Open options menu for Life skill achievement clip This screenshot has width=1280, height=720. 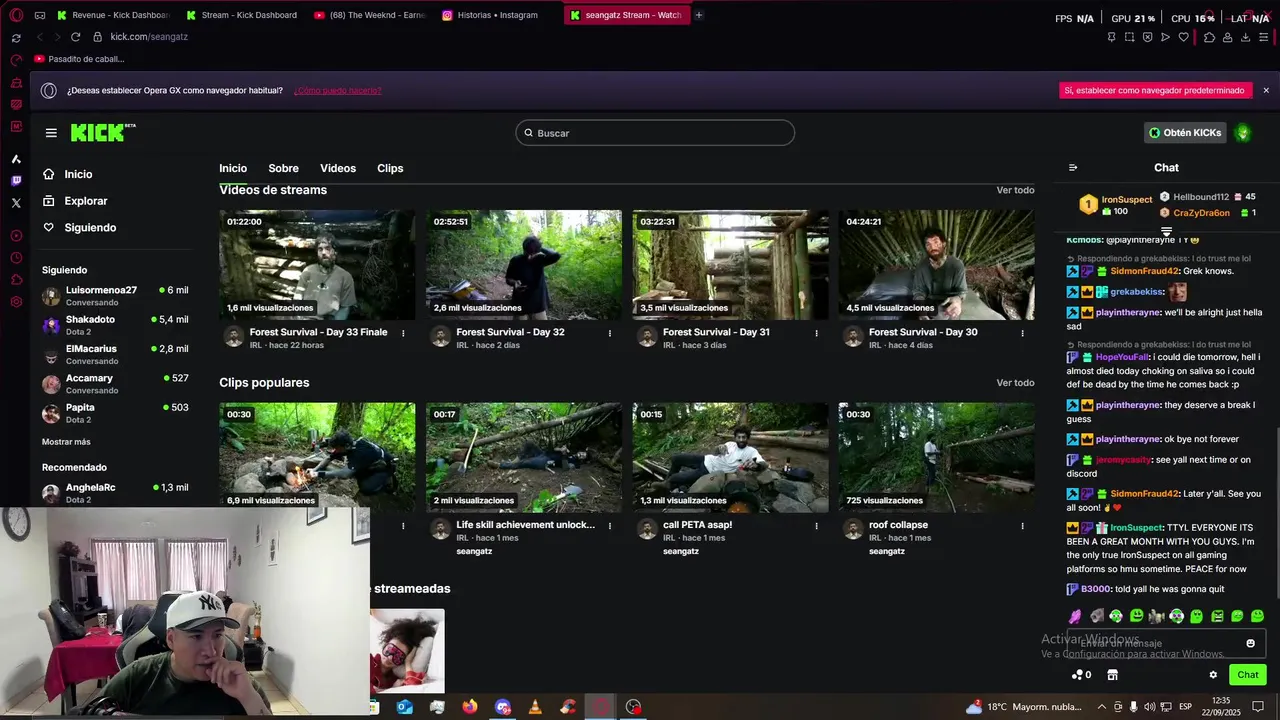coord(610,526)
